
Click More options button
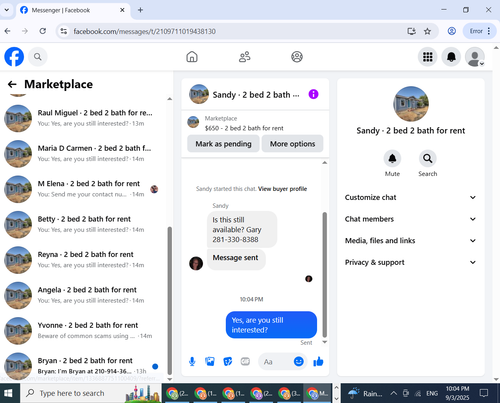click(292, 144)
